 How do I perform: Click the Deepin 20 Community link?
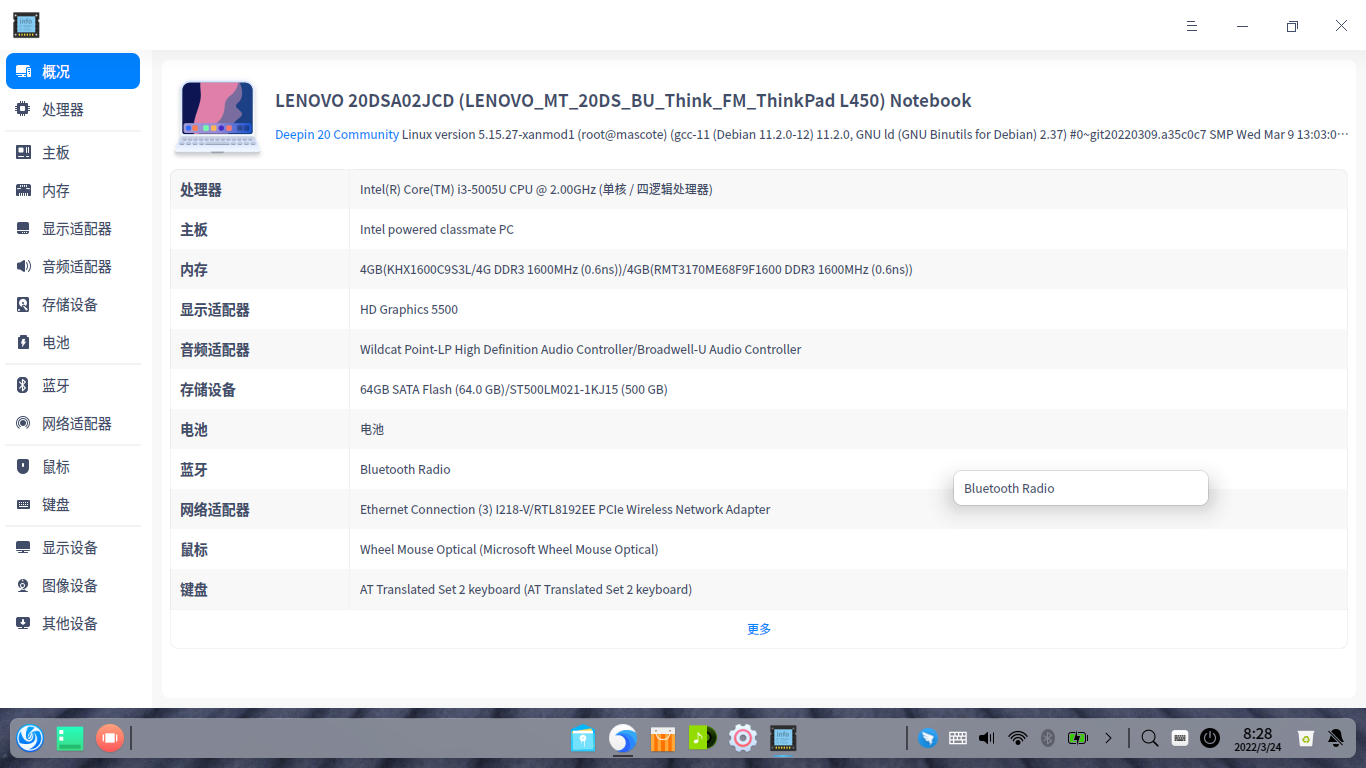pyautogui.click(x=337, y=134)
